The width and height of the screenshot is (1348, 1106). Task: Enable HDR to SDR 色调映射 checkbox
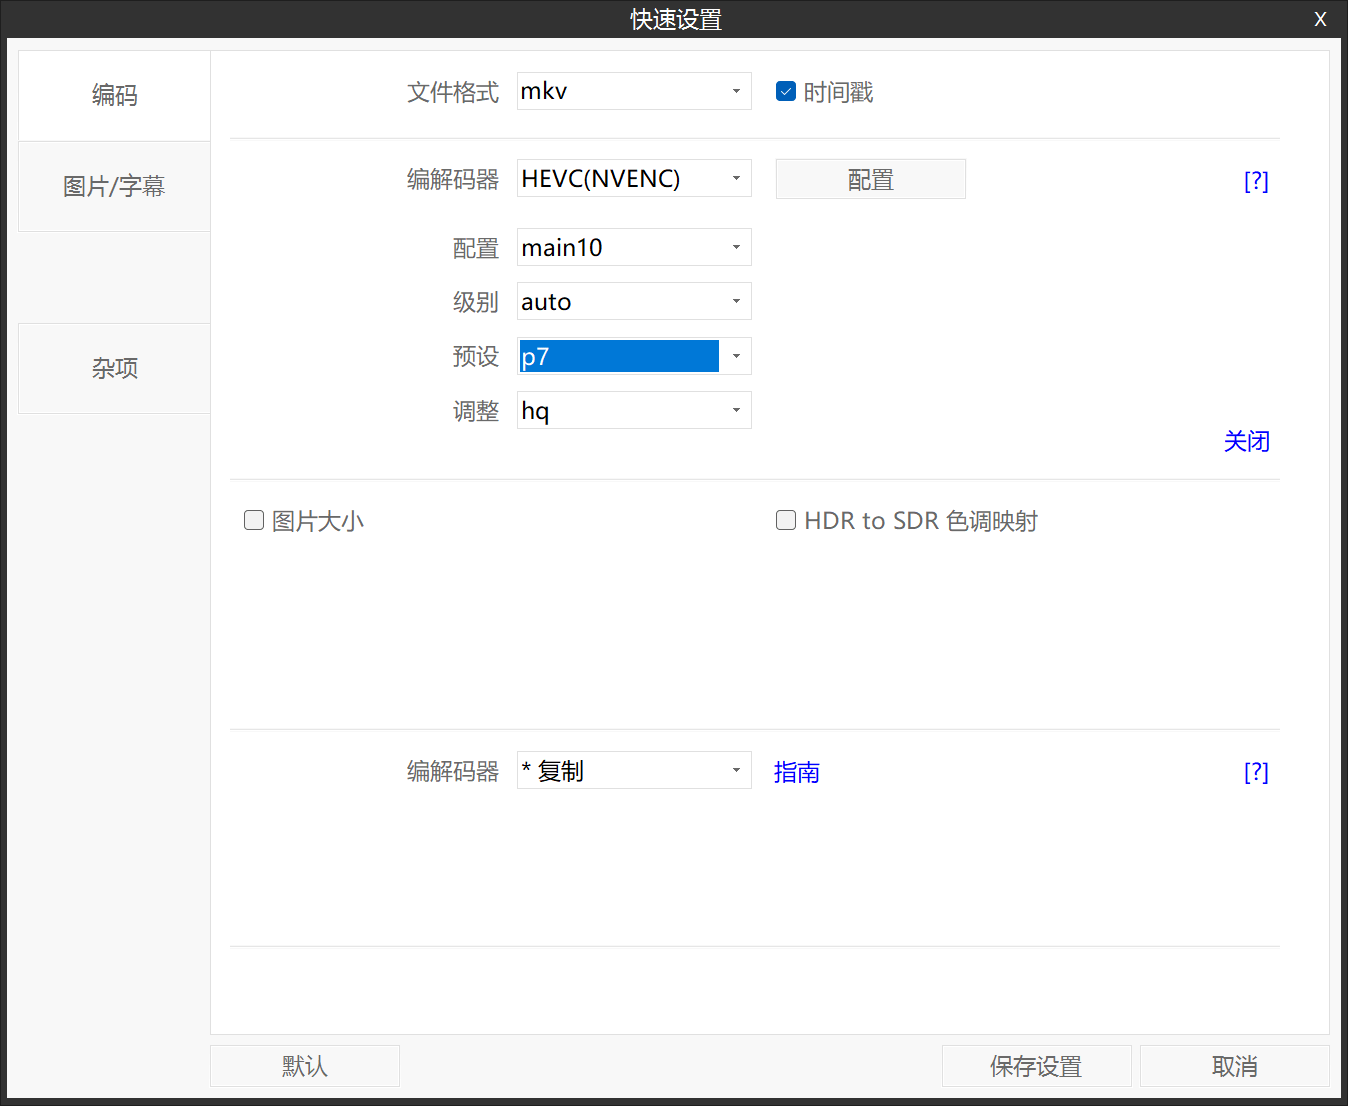tap(786, 520)
